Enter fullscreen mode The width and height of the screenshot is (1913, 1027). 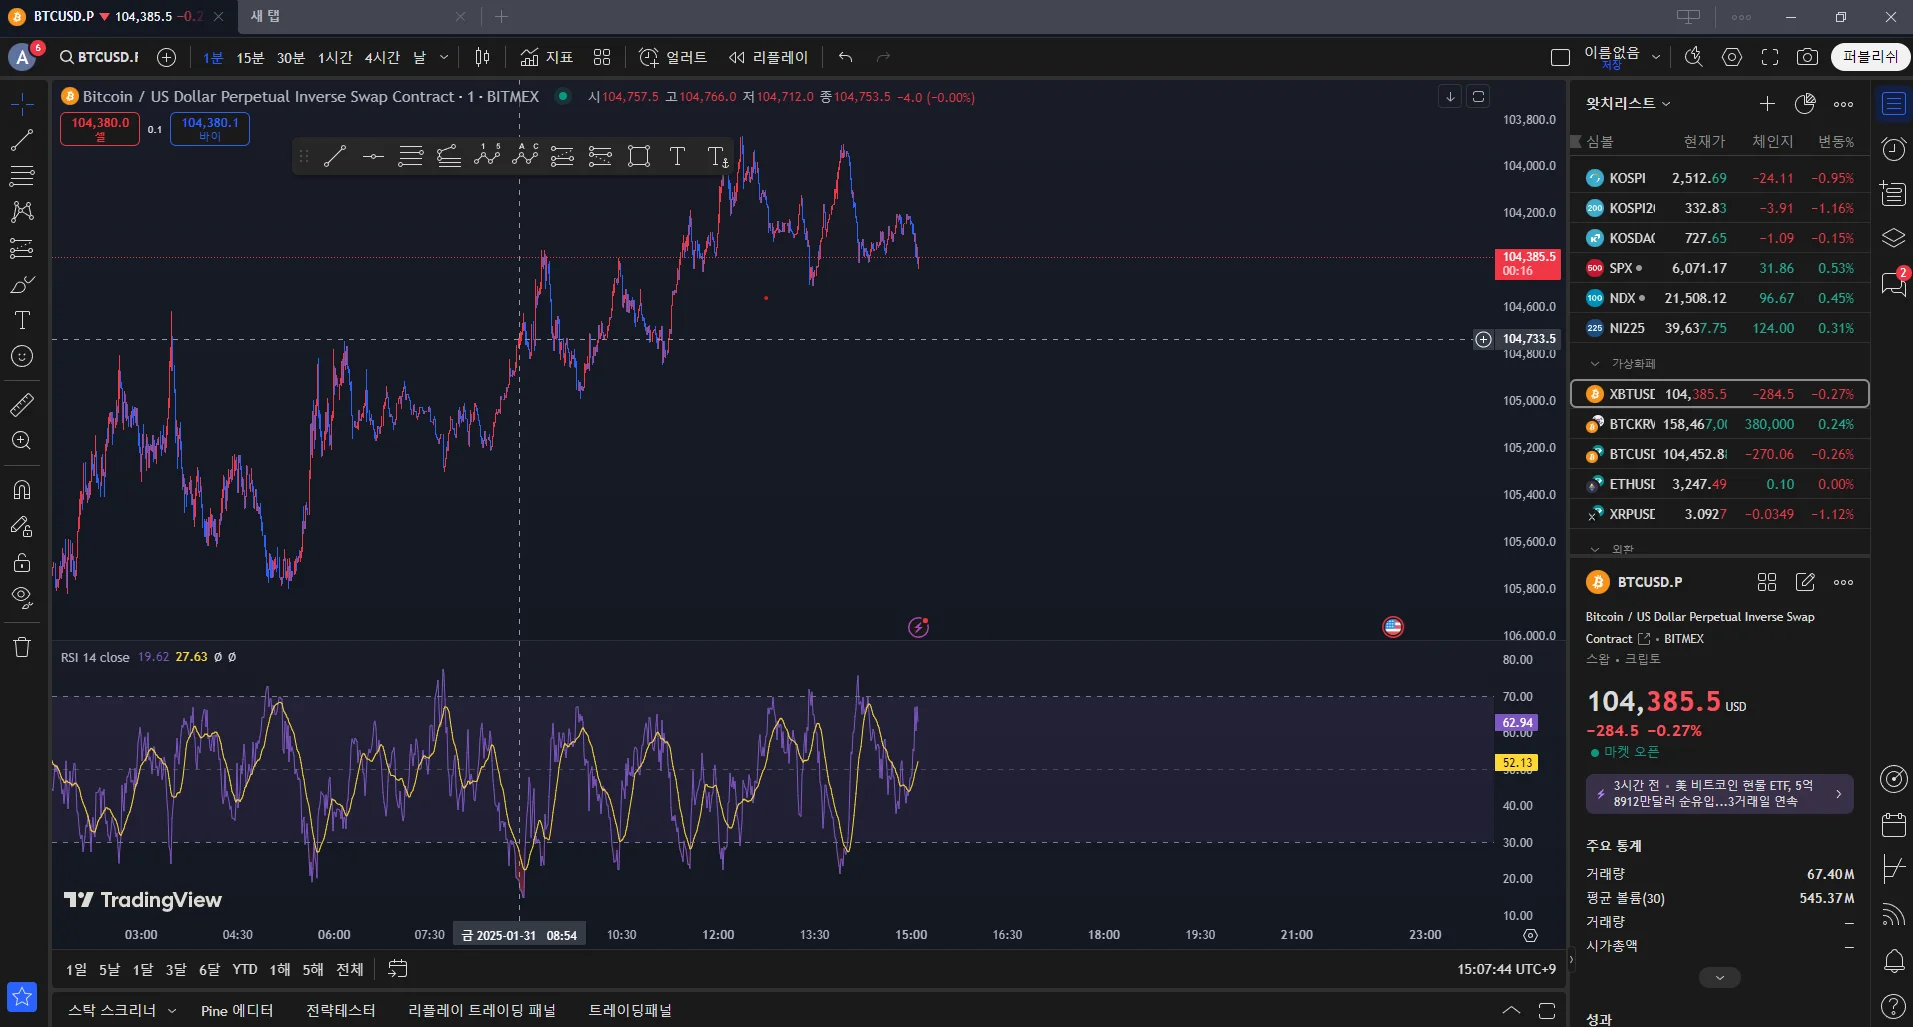[1770, 57]
